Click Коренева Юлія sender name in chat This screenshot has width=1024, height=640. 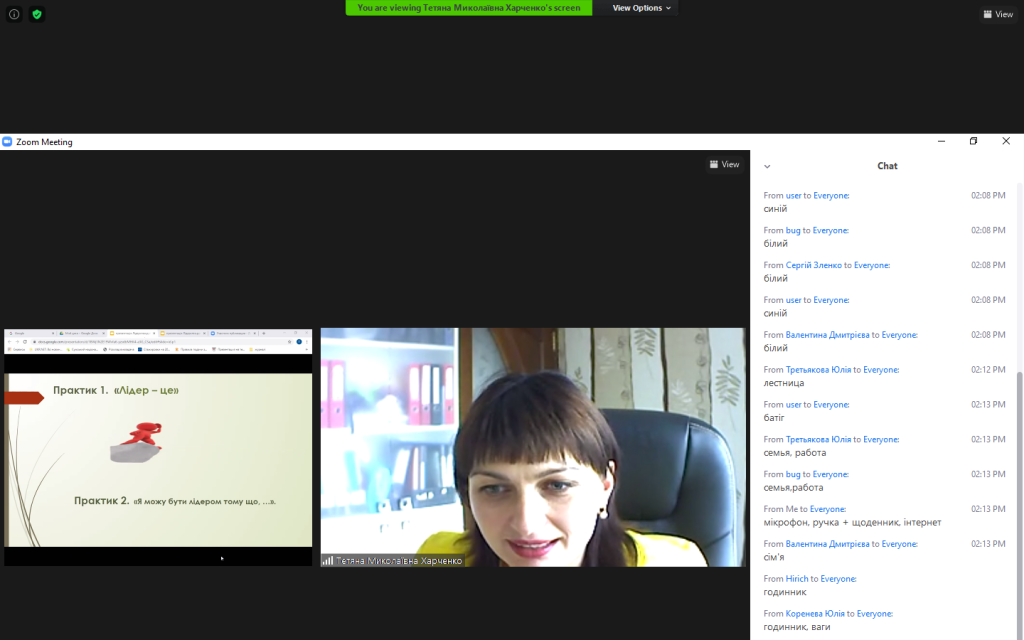click(815, 614)
